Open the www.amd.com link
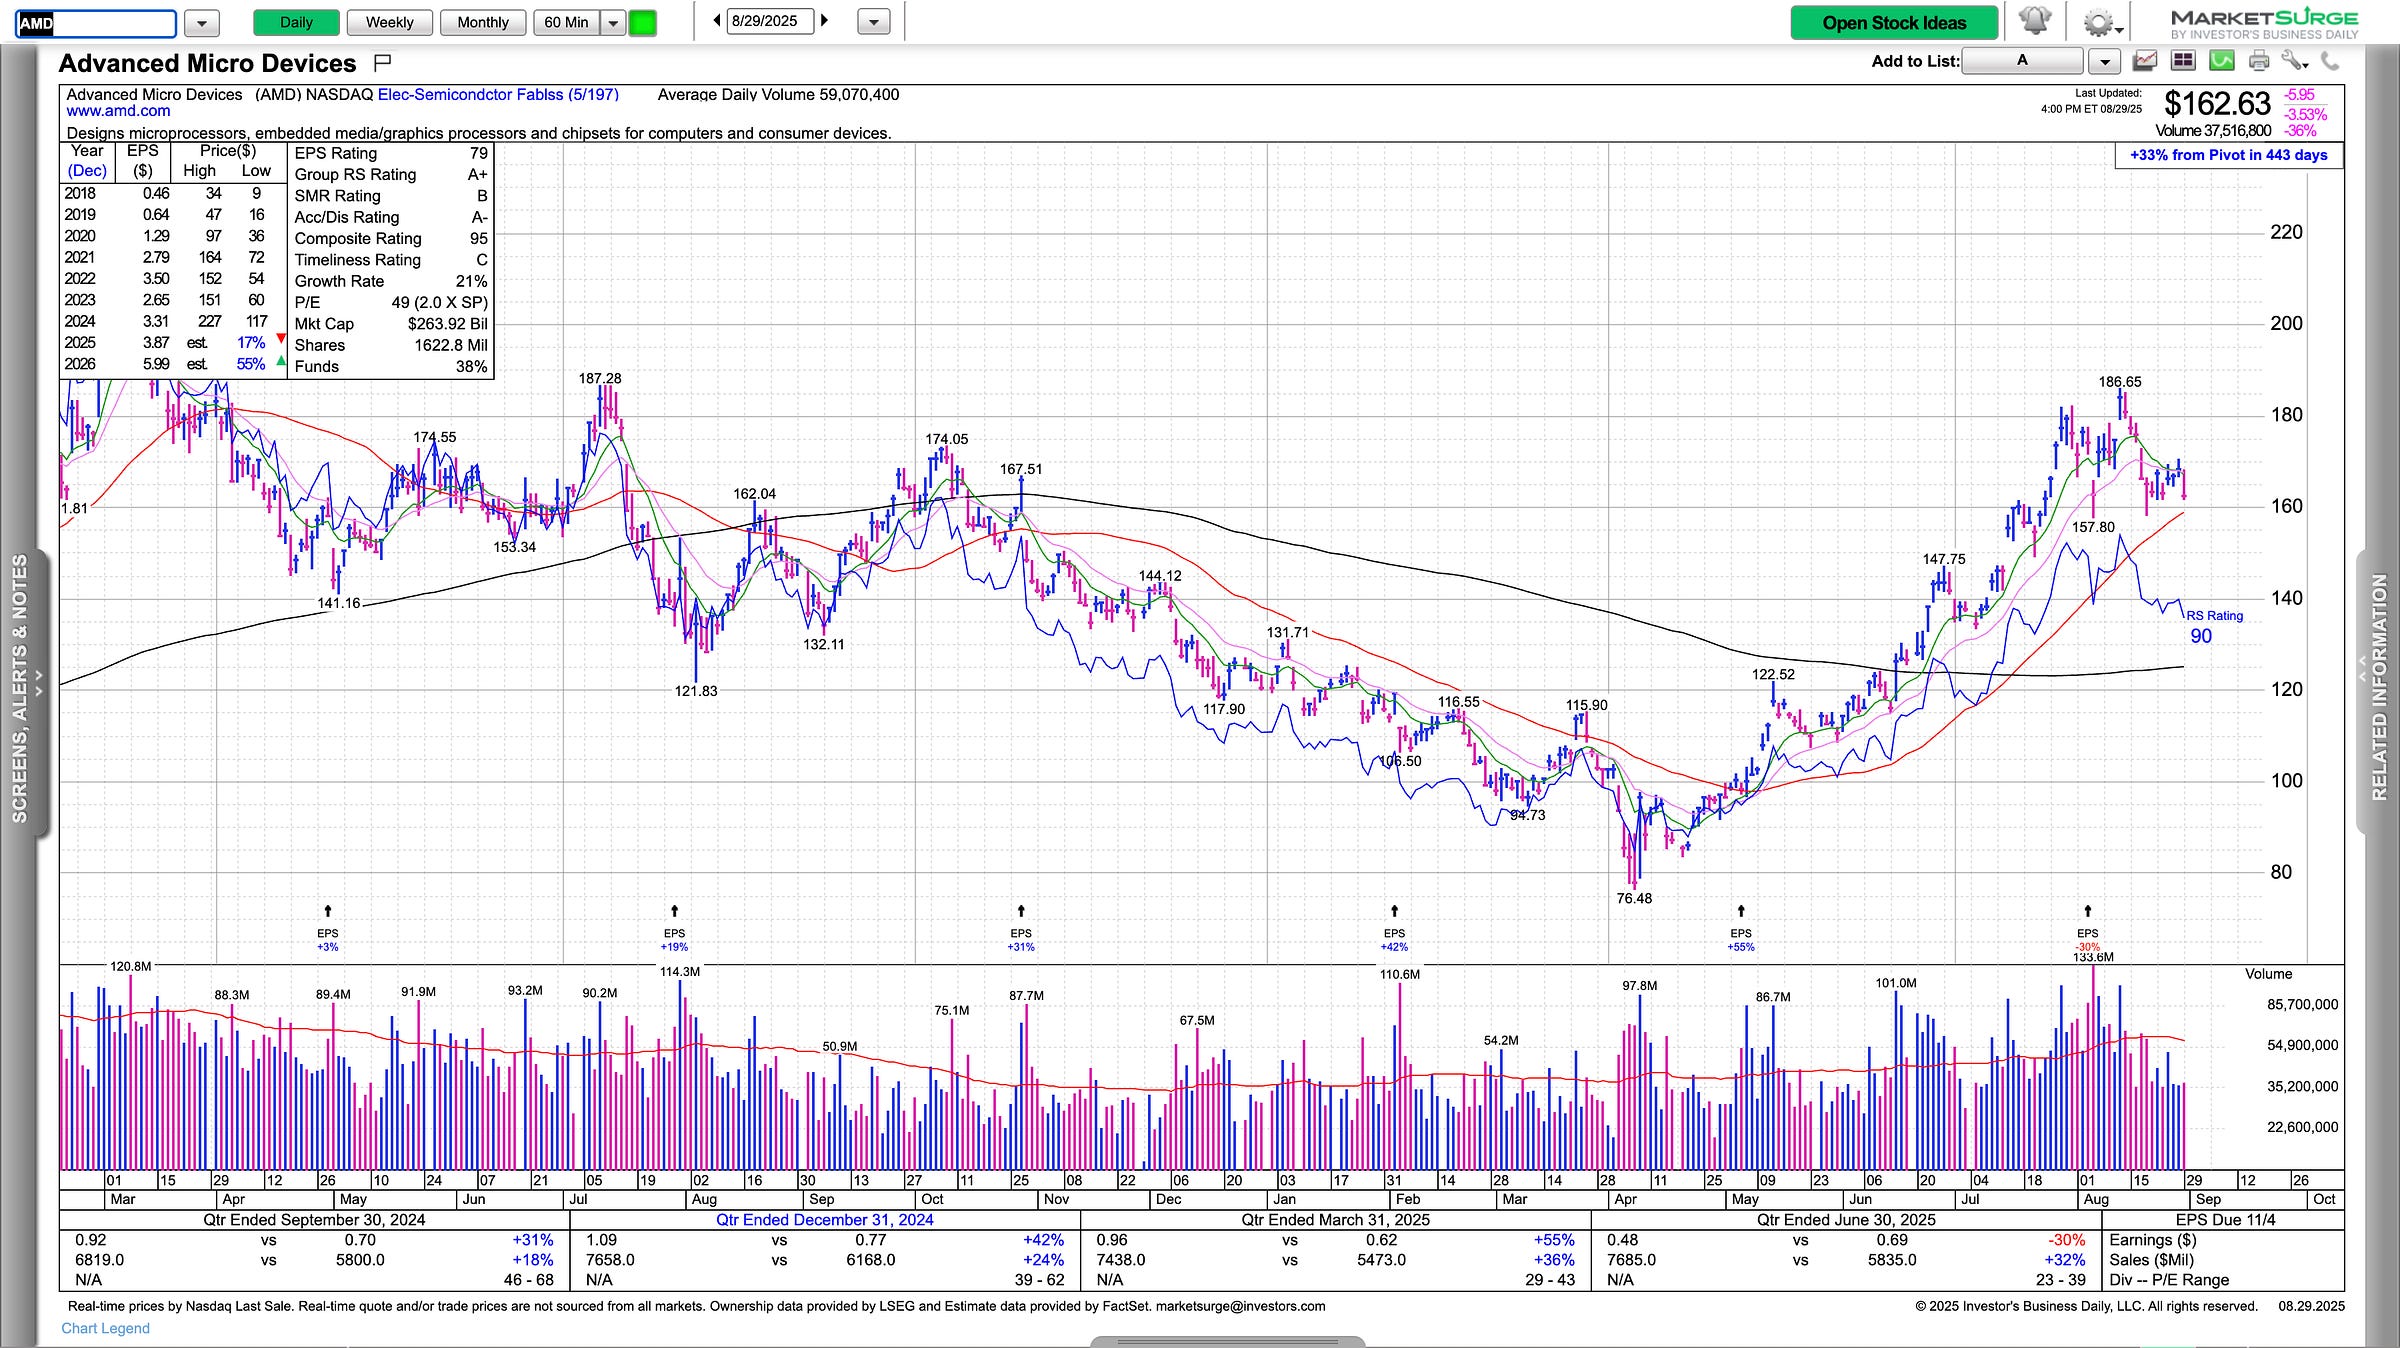2400x1348 pixels. tap(118, 111)
